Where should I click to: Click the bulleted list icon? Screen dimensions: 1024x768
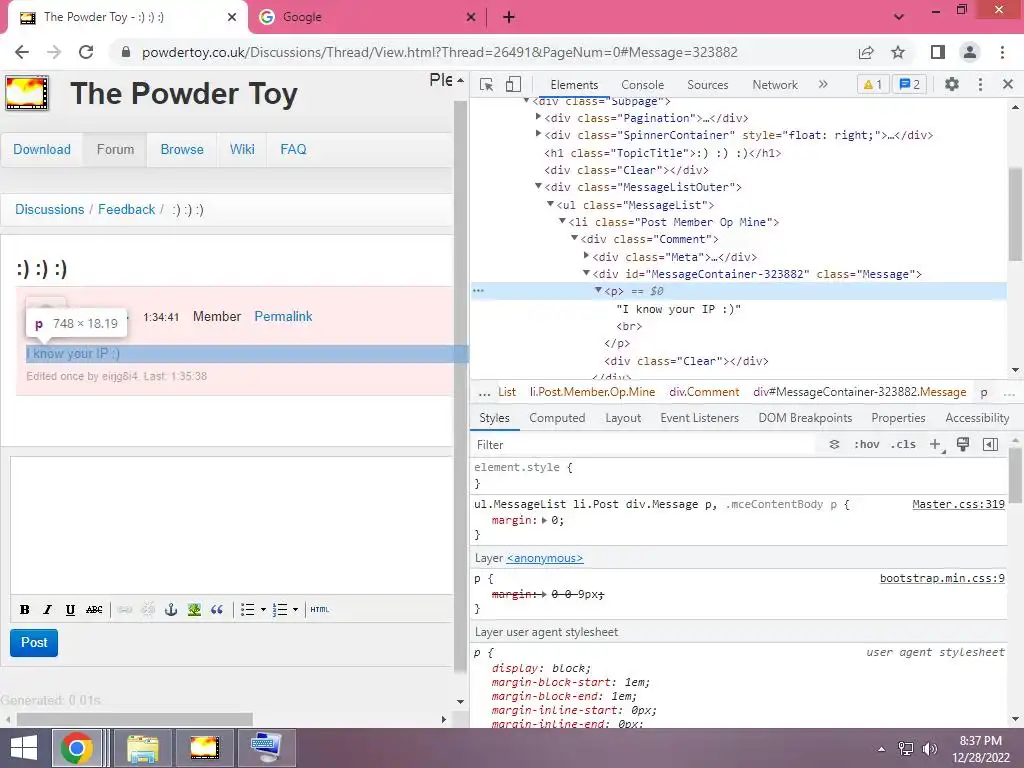(248, 609)
